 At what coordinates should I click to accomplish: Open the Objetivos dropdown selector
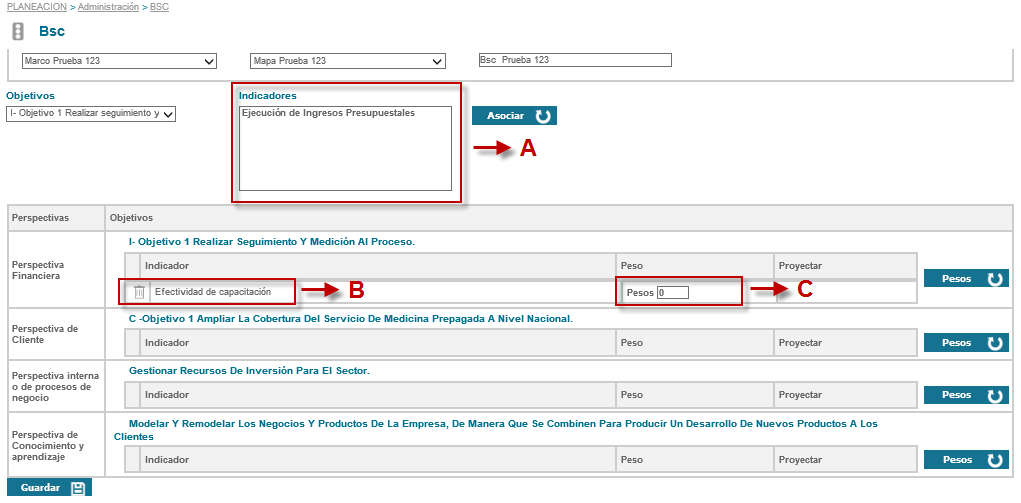coord(91,114)
